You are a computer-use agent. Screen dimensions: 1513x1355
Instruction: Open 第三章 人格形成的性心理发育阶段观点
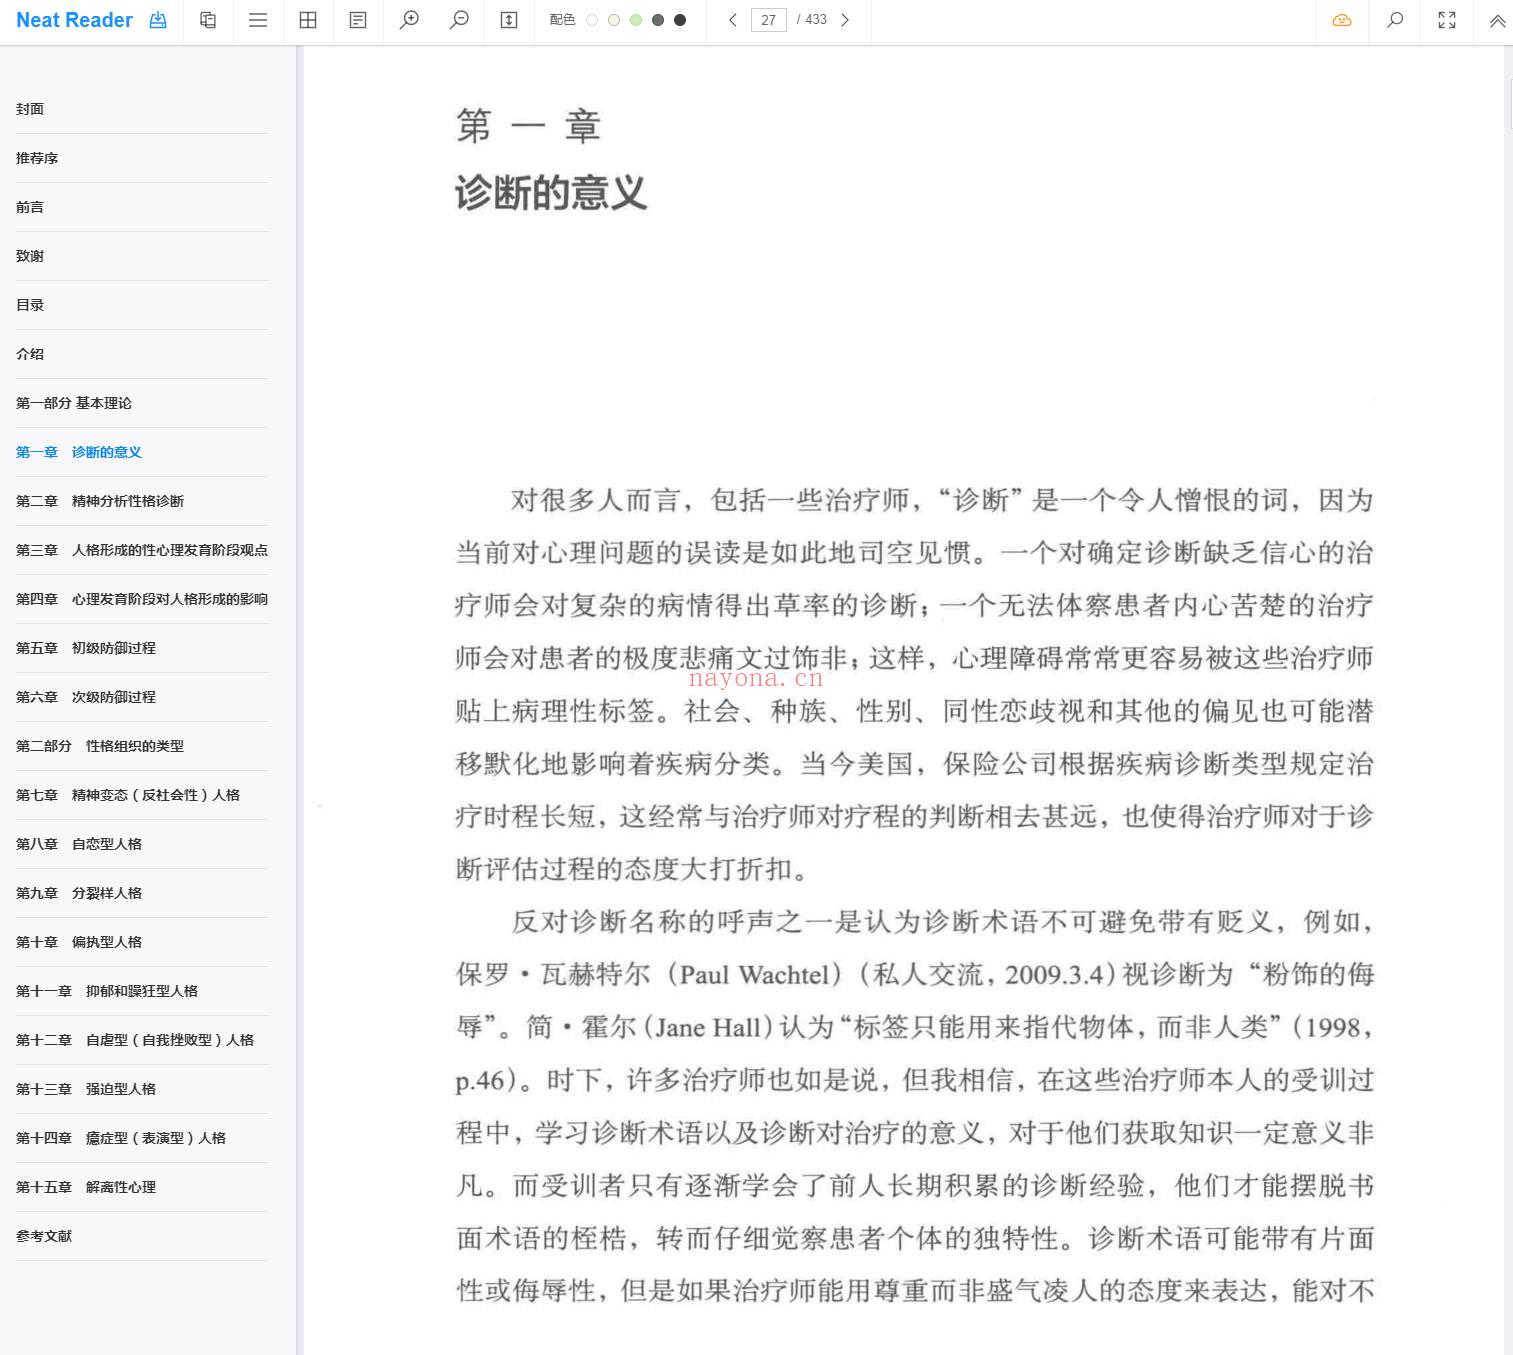[x=142, y=550]
